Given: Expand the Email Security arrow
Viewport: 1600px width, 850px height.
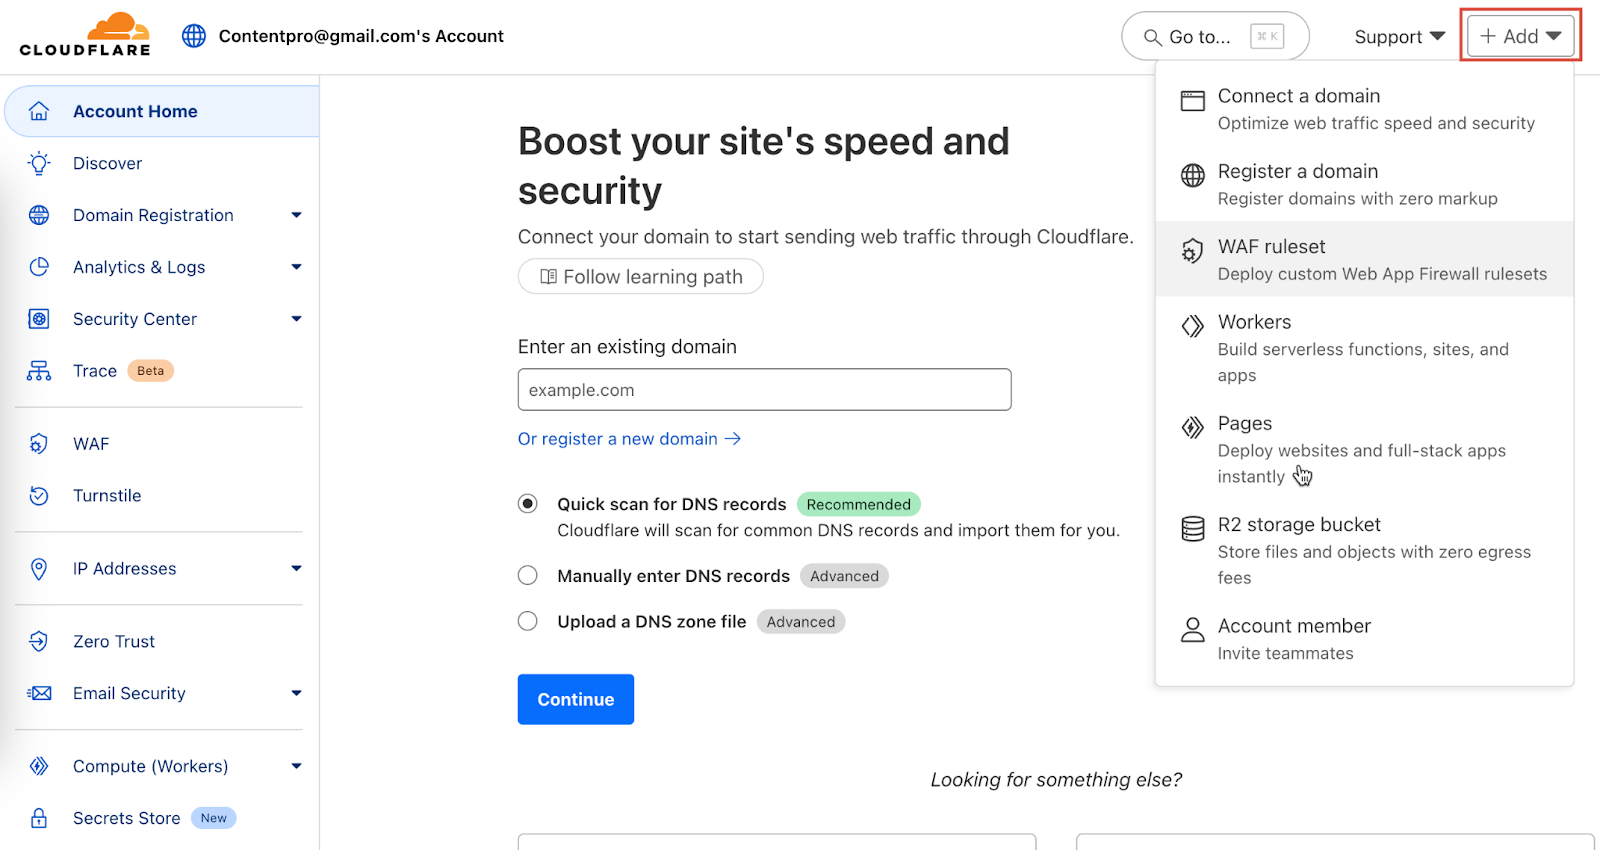Looking at the screenshot, I should pyautogui.click(x=296, y=693).
